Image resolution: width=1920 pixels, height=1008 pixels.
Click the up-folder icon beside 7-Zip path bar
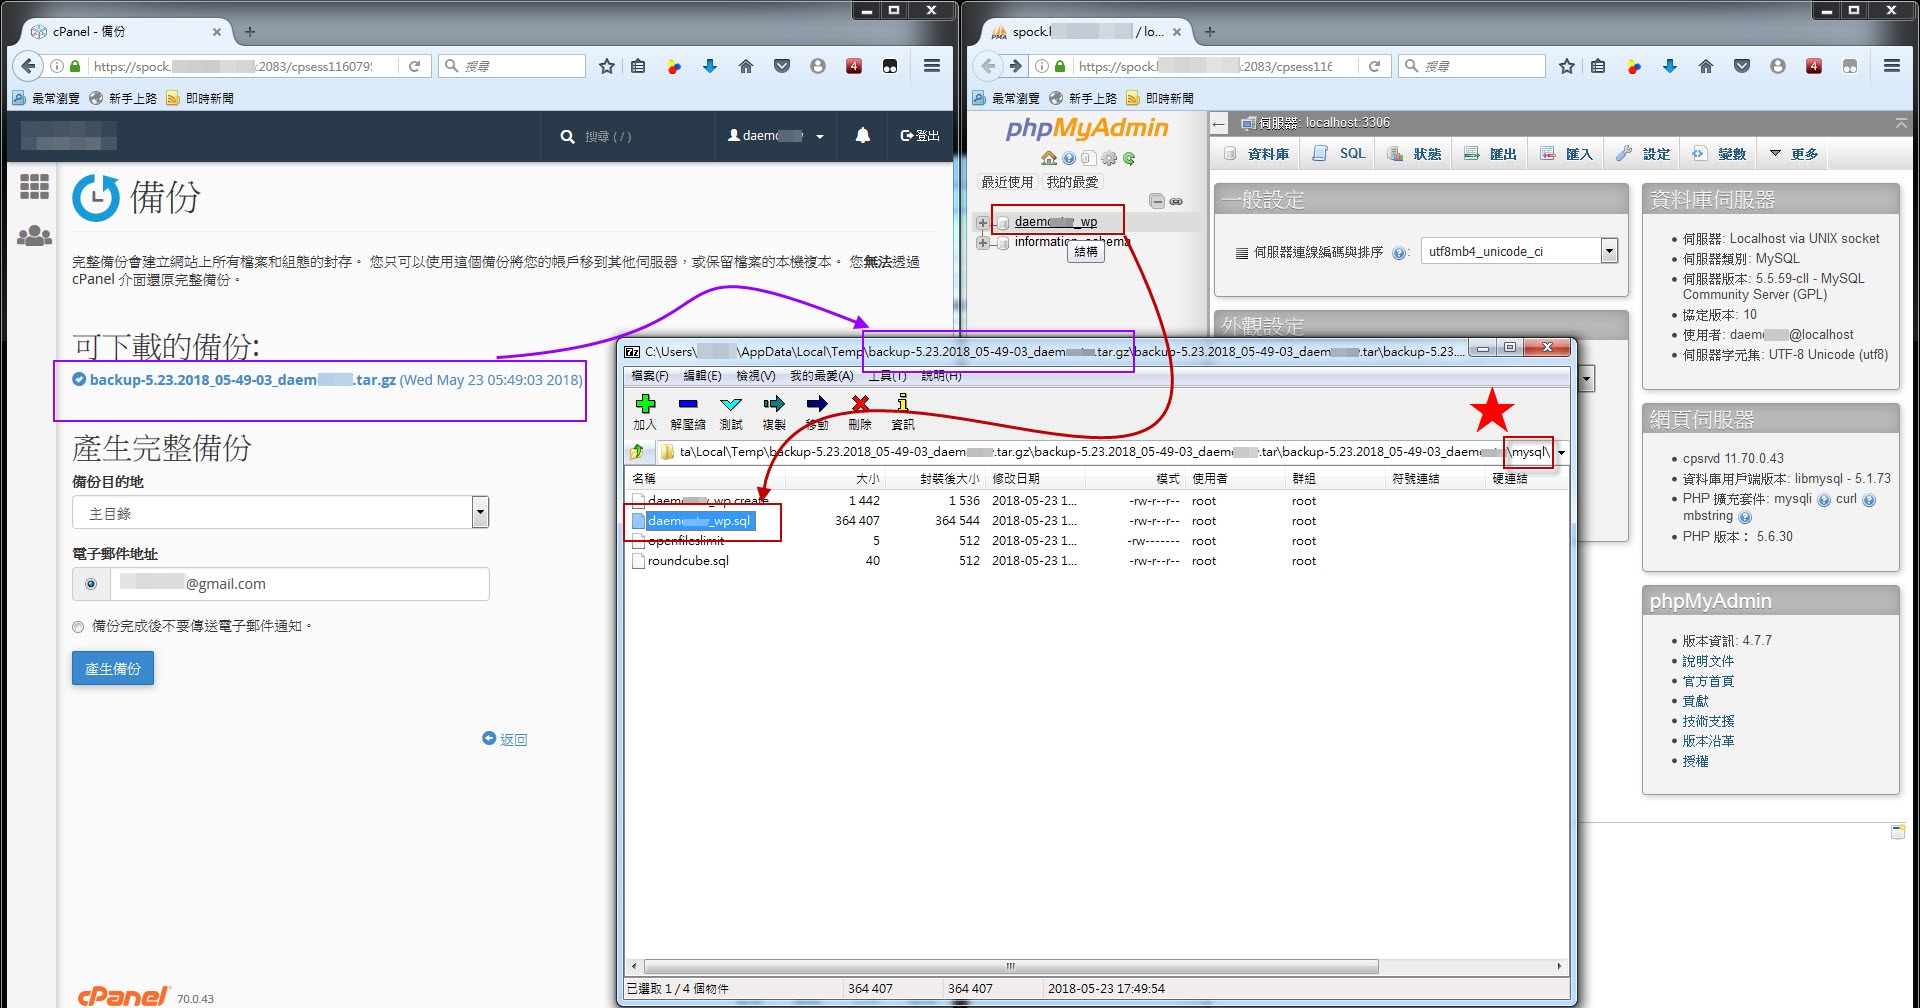click(x=637, y=452)
